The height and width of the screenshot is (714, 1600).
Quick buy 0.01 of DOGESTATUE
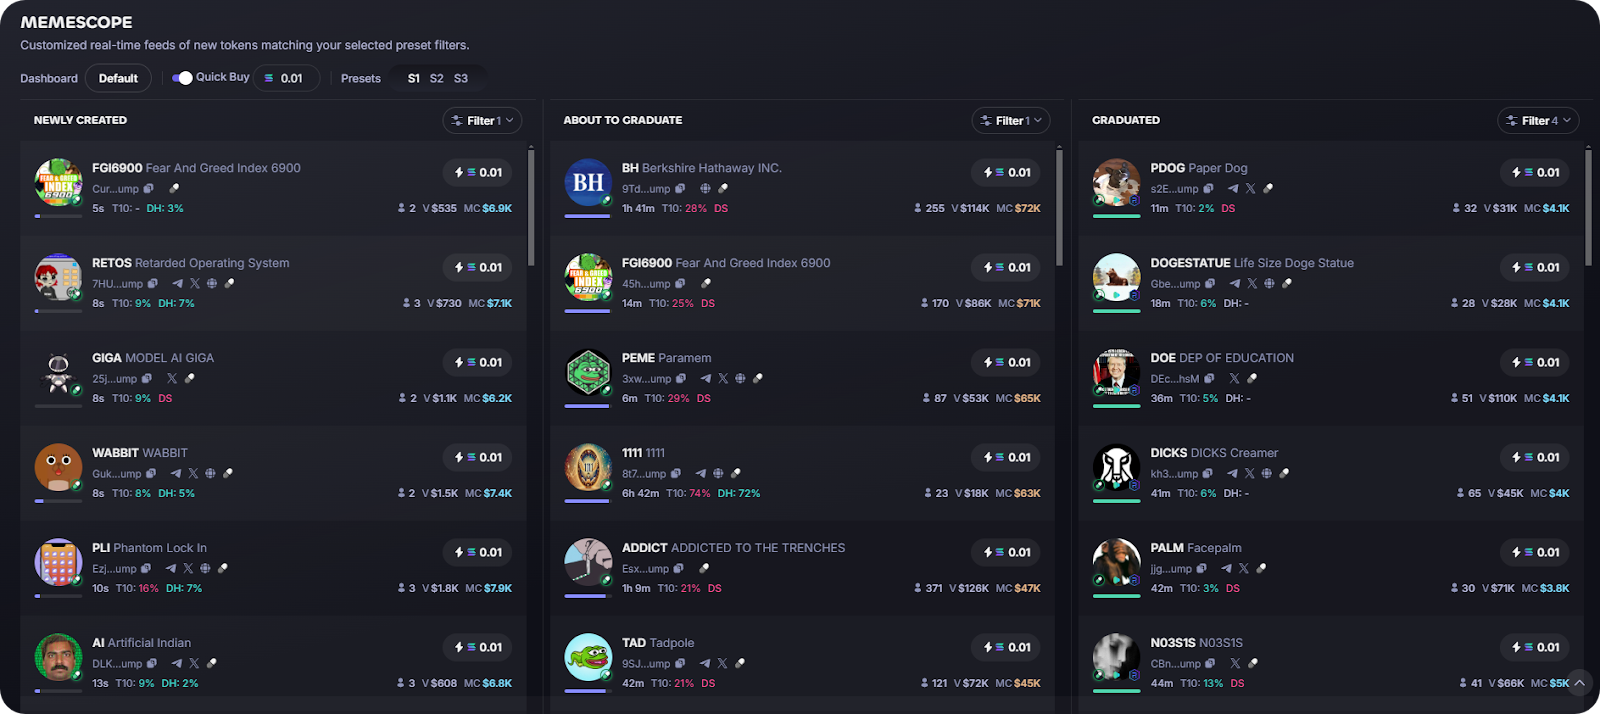1536,267
